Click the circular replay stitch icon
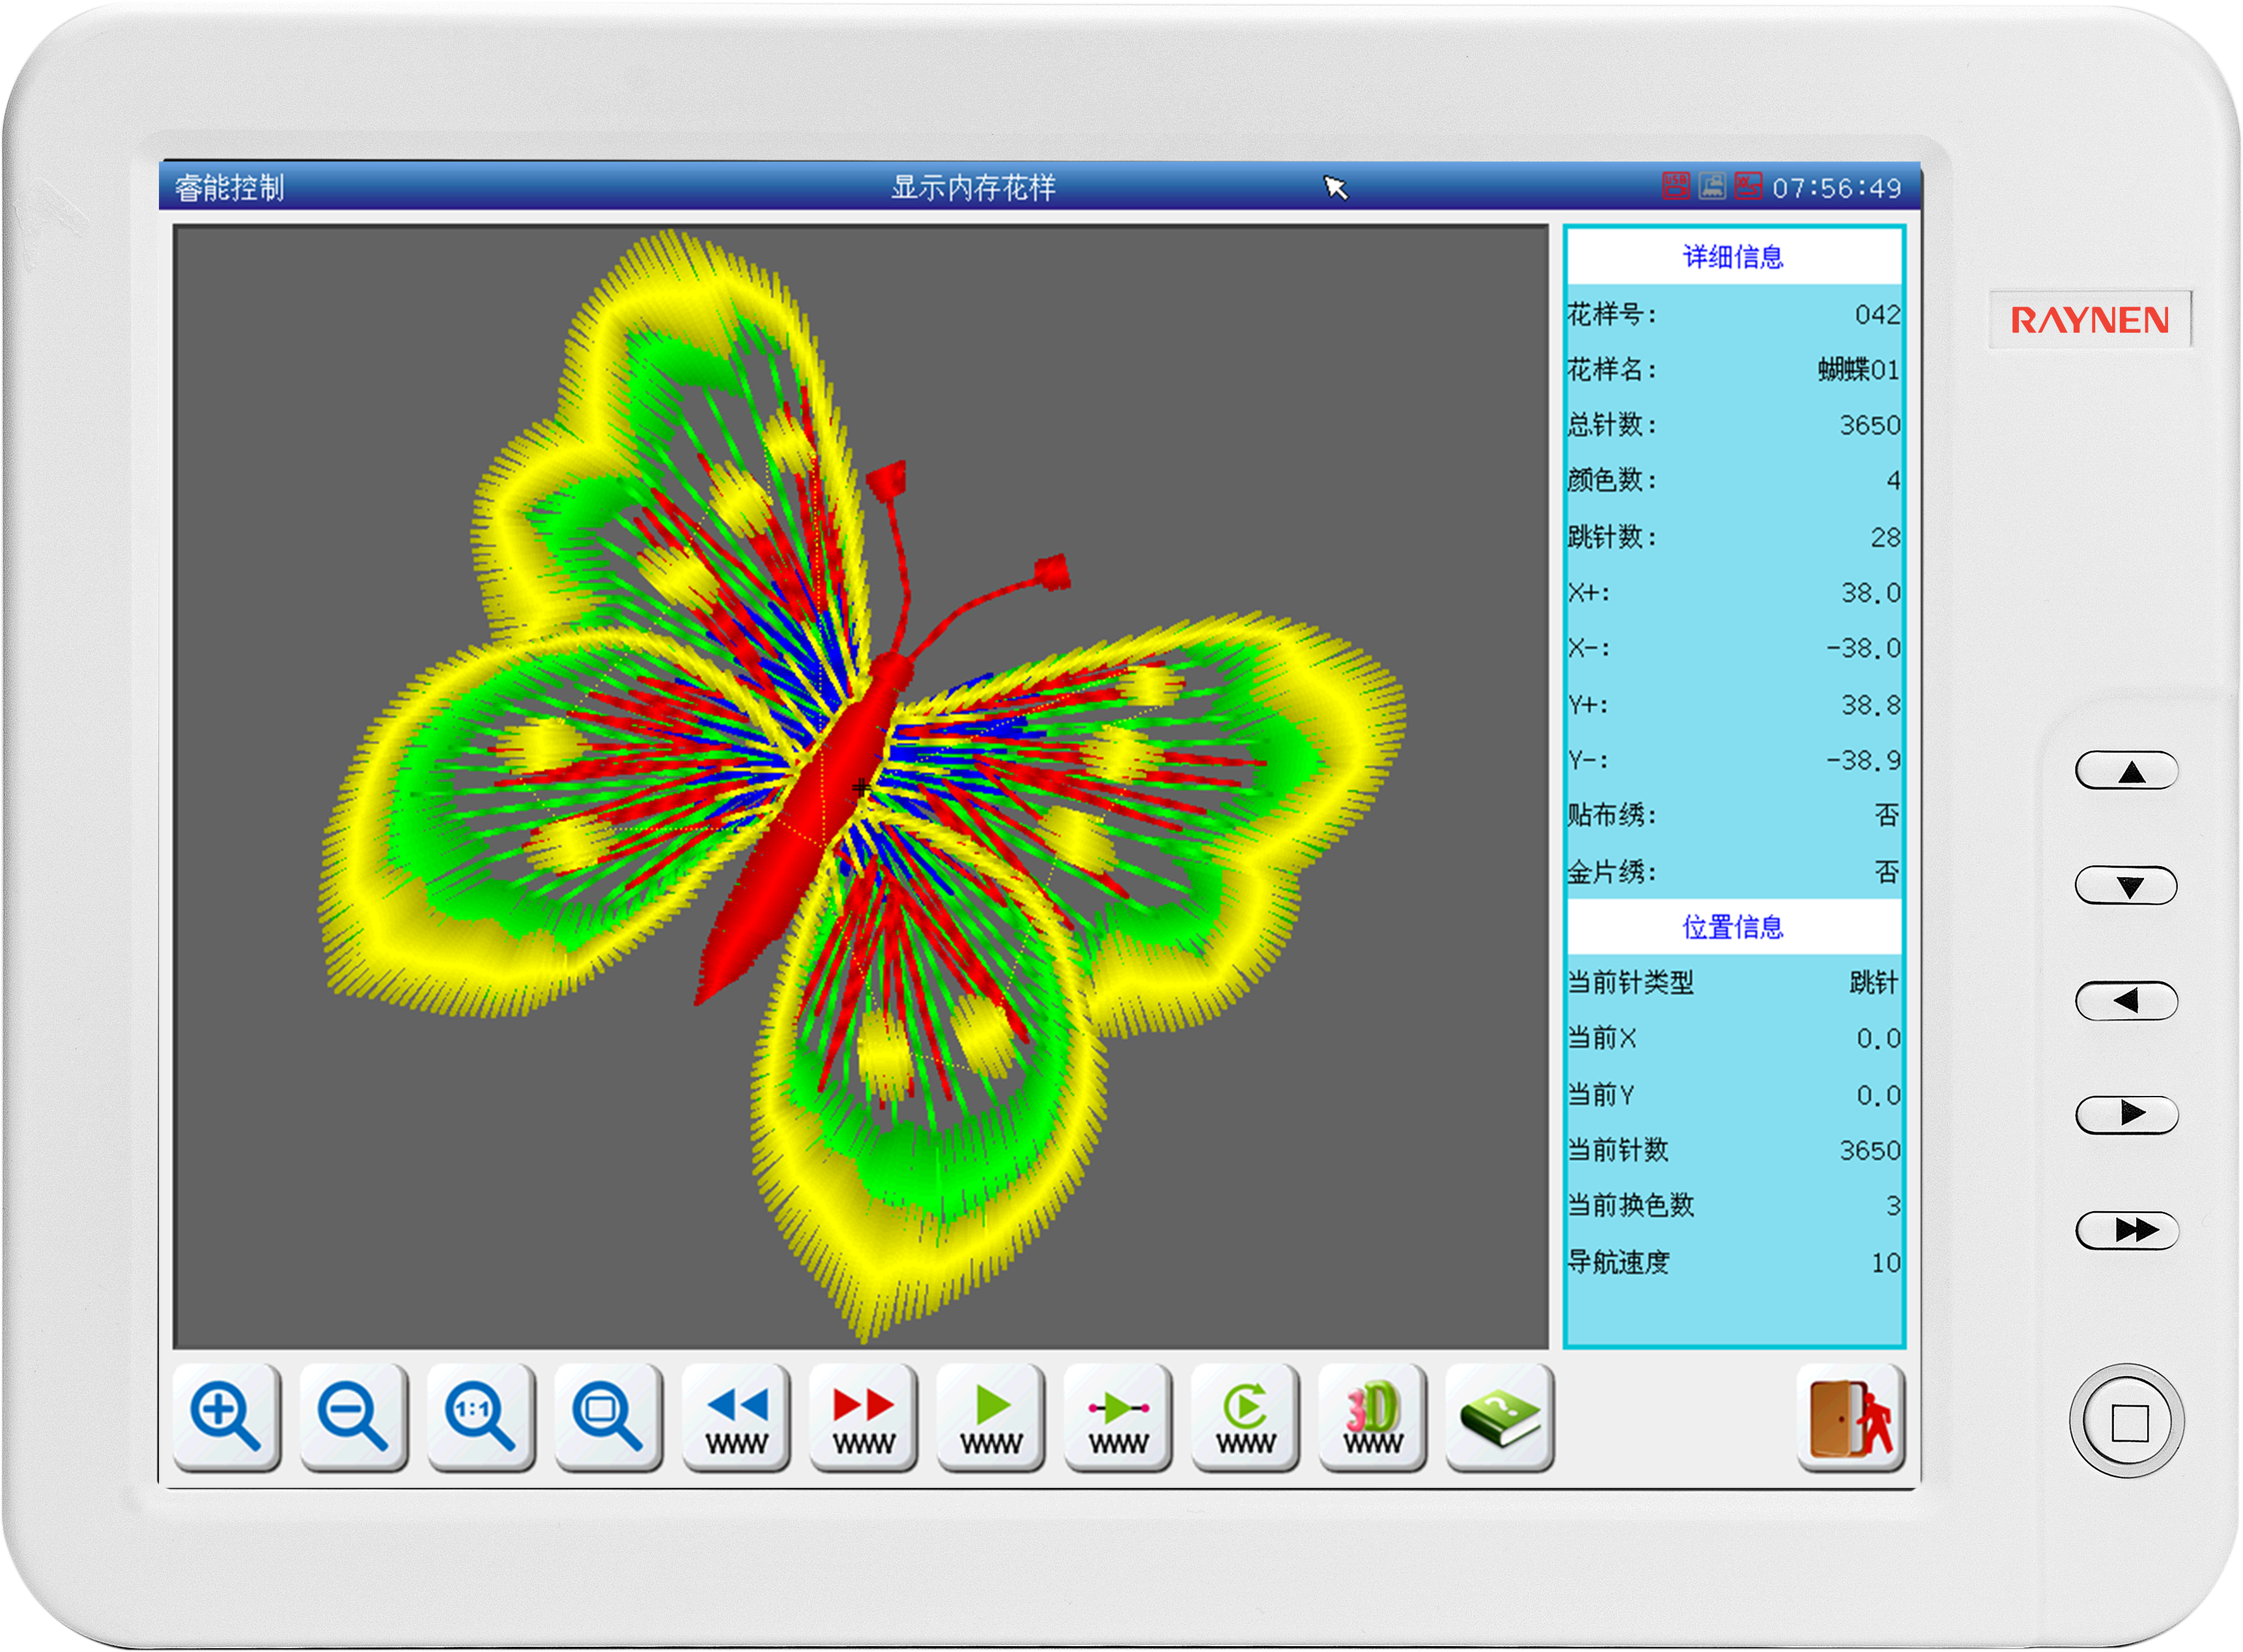This screenshot has width=2243, height=1652. [x=1245, y=1418]
